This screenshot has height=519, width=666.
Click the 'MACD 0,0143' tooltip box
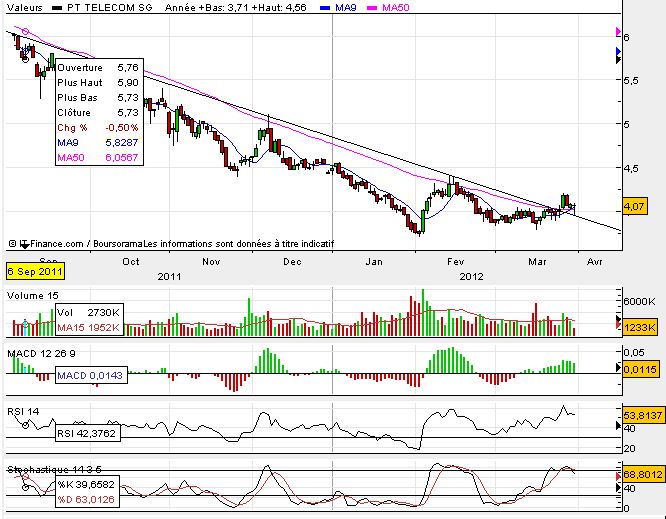[x=91, y=375]
